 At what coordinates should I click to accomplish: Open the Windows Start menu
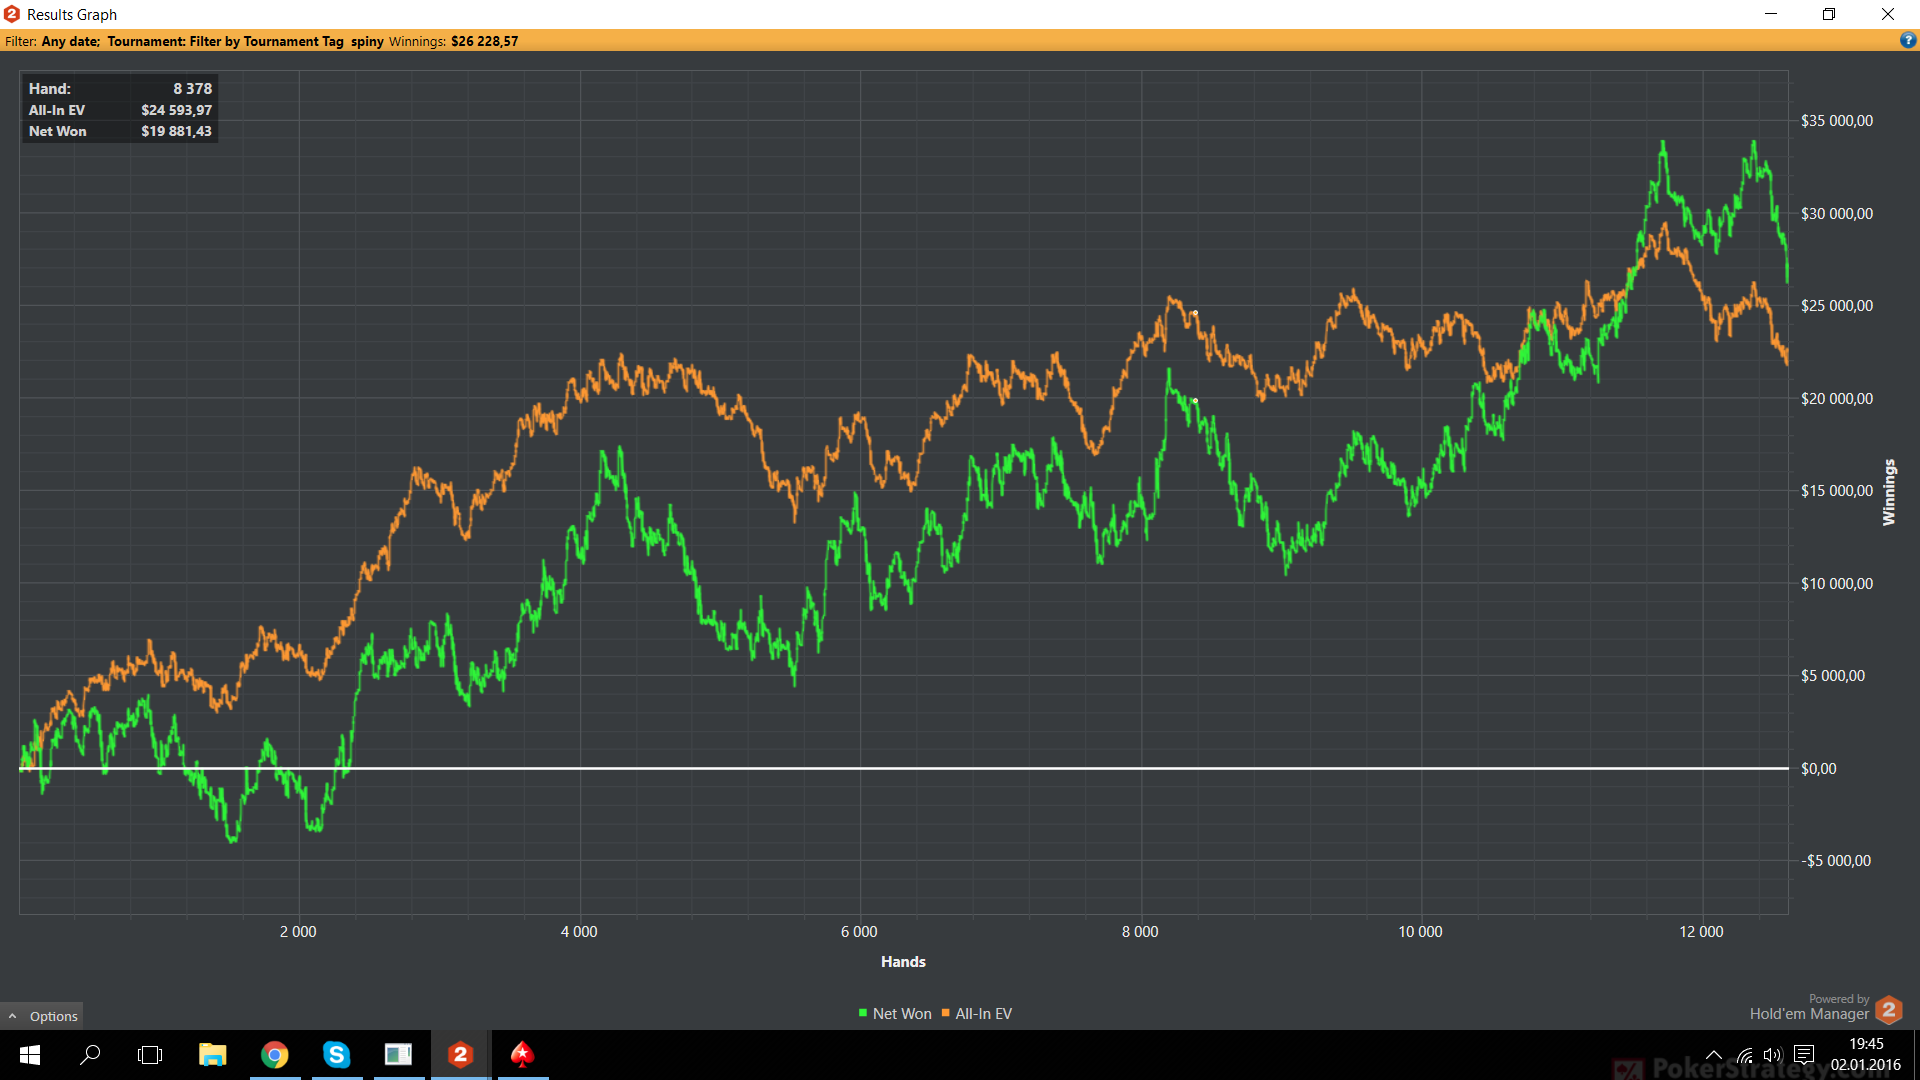tap(30, 1055)
